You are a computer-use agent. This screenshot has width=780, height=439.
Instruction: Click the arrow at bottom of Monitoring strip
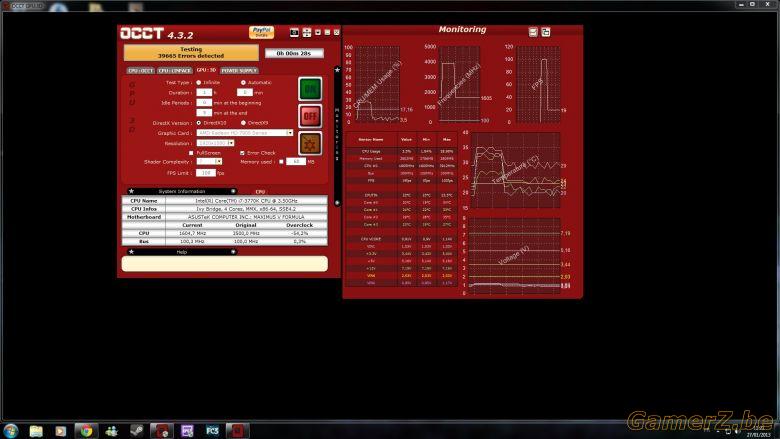337,203
